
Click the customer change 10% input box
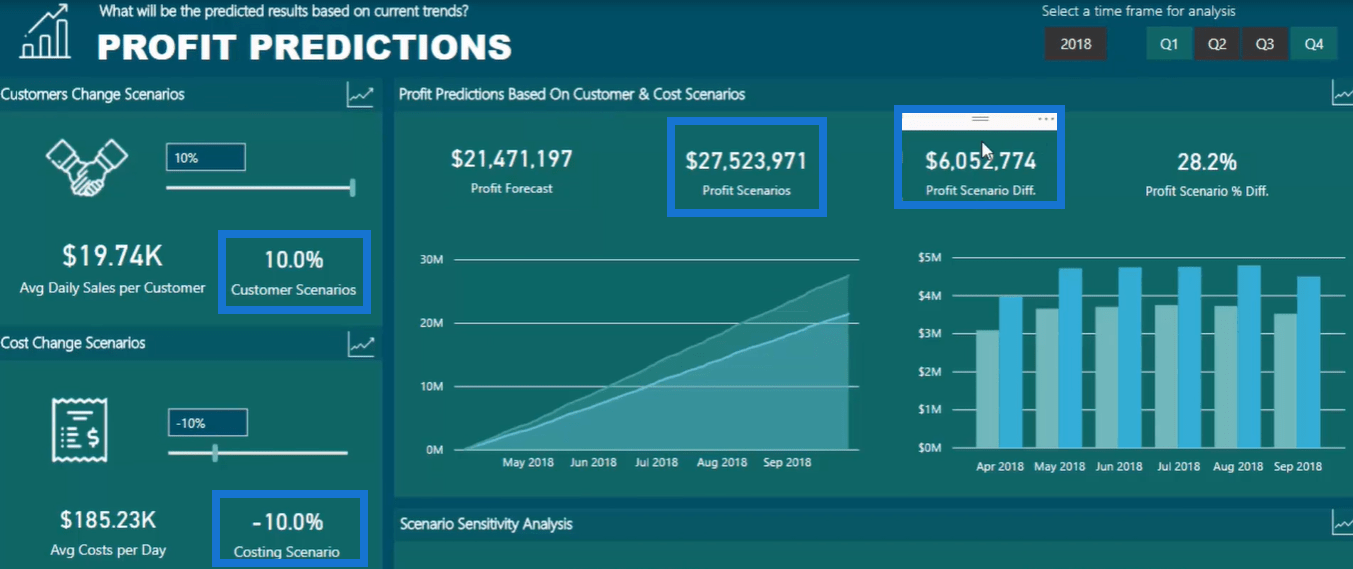coord(206,158)
